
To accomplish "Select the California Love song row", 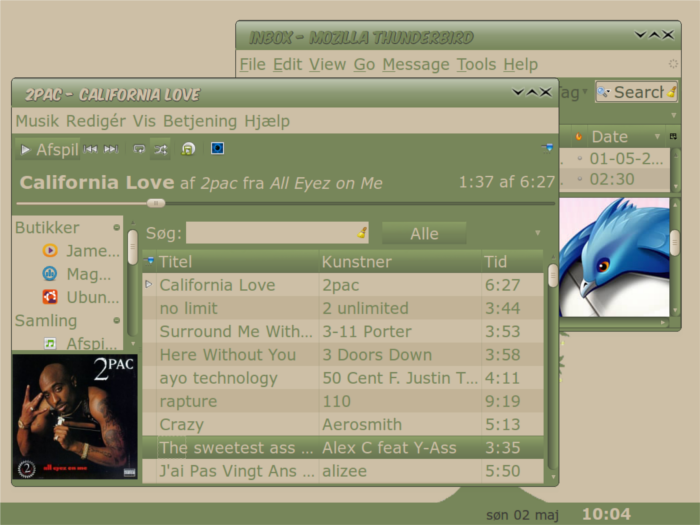I will tap(343, 285).
